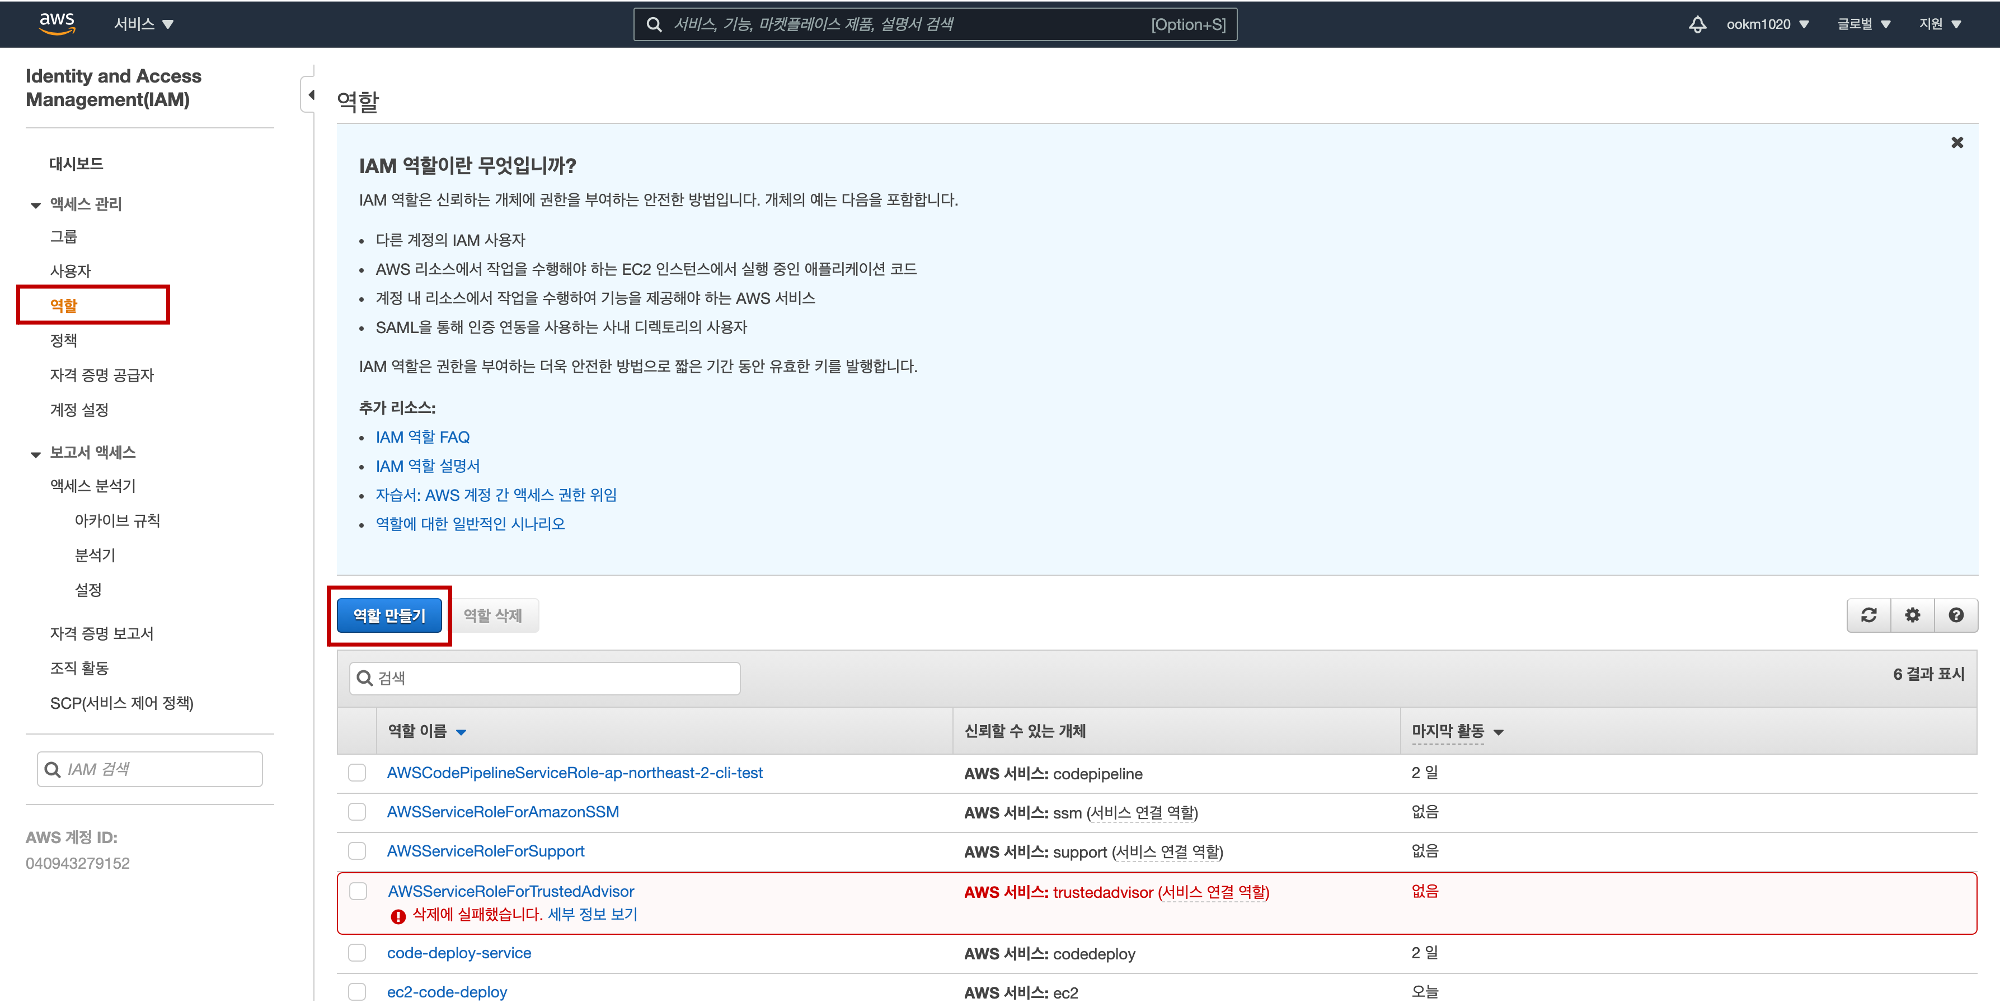Open 액세스 분석기 in sidebar
This screenshot has height=1004, width=2002.
(x=93, y=486)
